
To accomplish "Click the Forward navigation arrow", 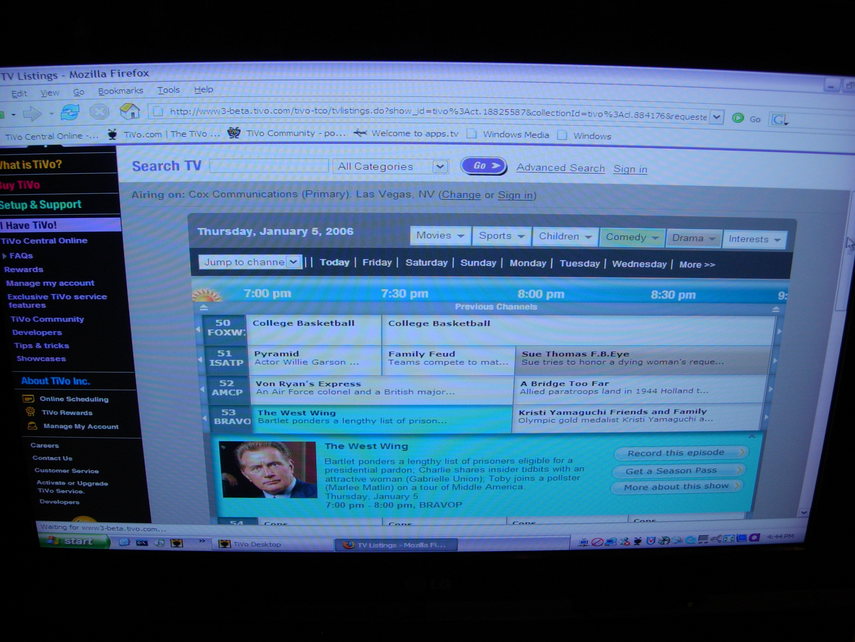I will tap(32, 113).
